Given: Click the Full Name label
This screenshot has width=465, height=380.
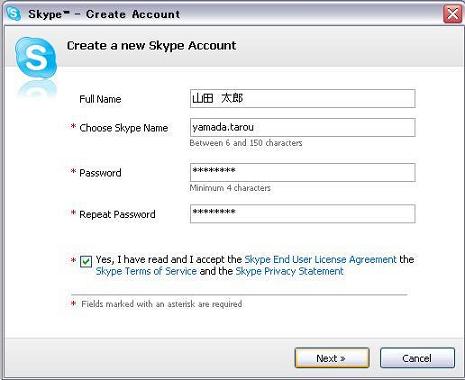Looking at the screenshot, I should [100, 99].
